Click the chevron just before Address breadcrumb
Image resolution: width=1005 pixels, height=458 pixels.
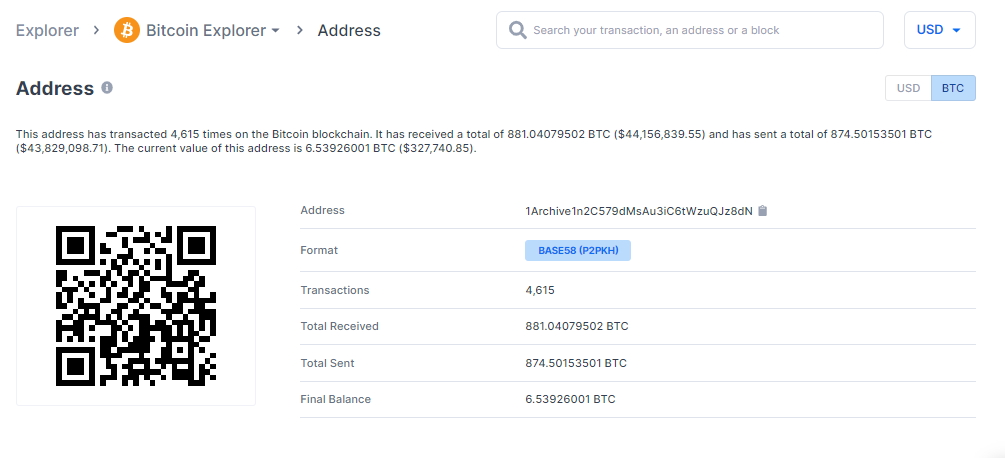point(299,30)
